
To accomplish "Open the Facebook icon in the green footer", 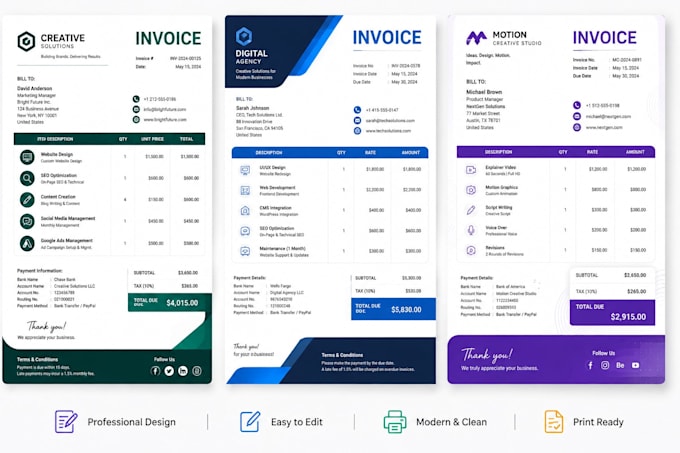I will pyautogui.click(x=155, y=371).
